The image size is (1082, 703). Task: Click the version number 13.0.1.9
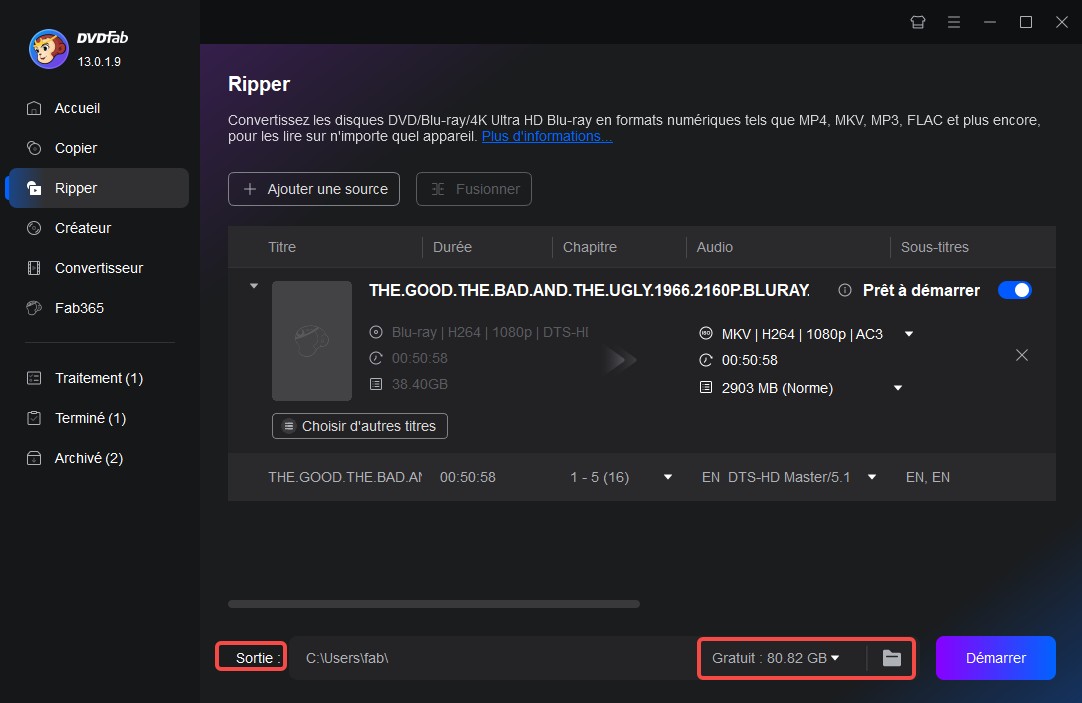(99, 62)
